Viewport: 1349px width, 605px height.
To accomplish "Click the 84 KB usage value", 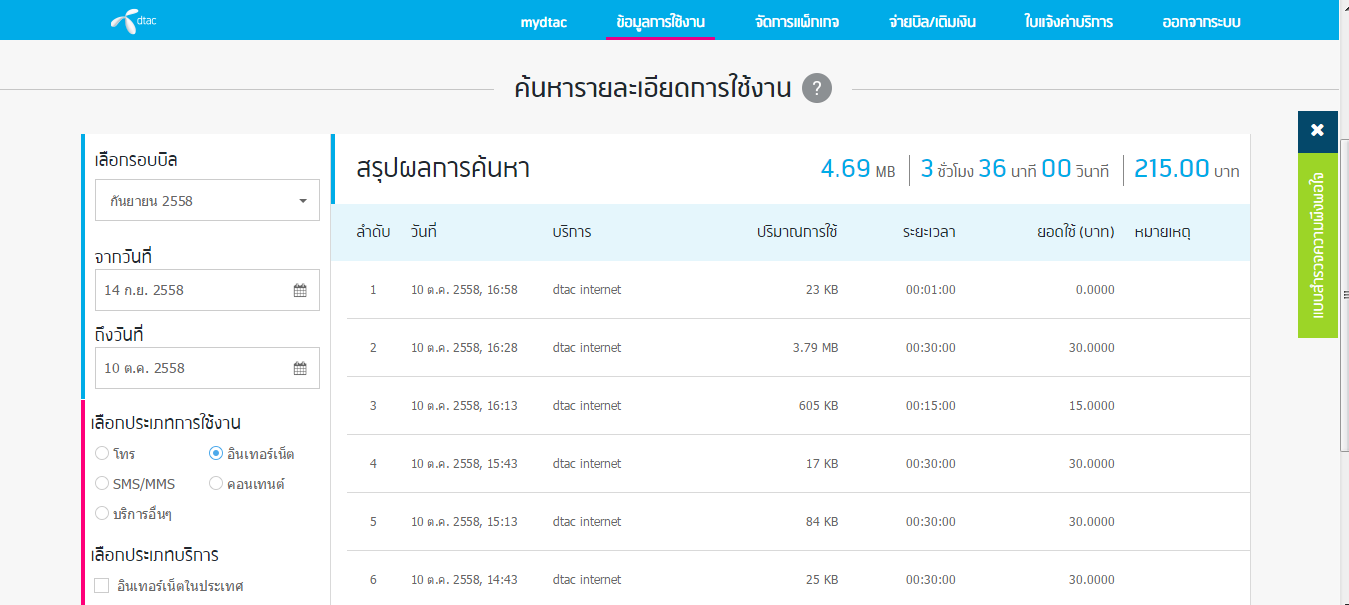I will [821, 522].
